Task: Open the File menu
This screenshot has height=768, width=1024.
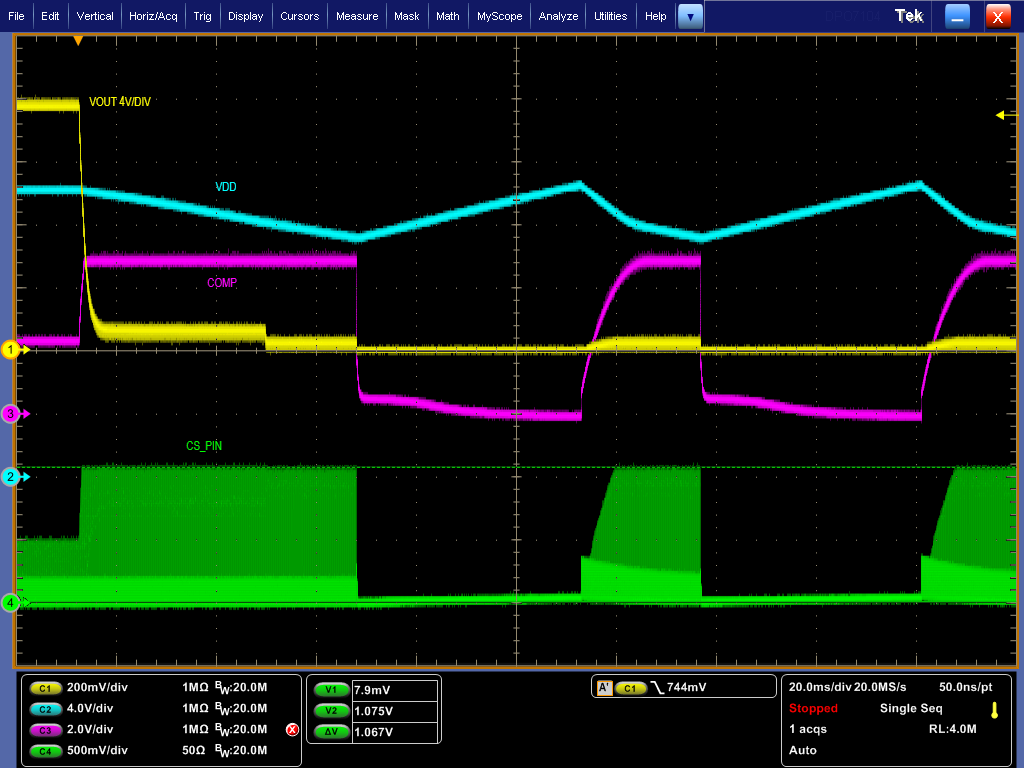Action: click(16, 16)
